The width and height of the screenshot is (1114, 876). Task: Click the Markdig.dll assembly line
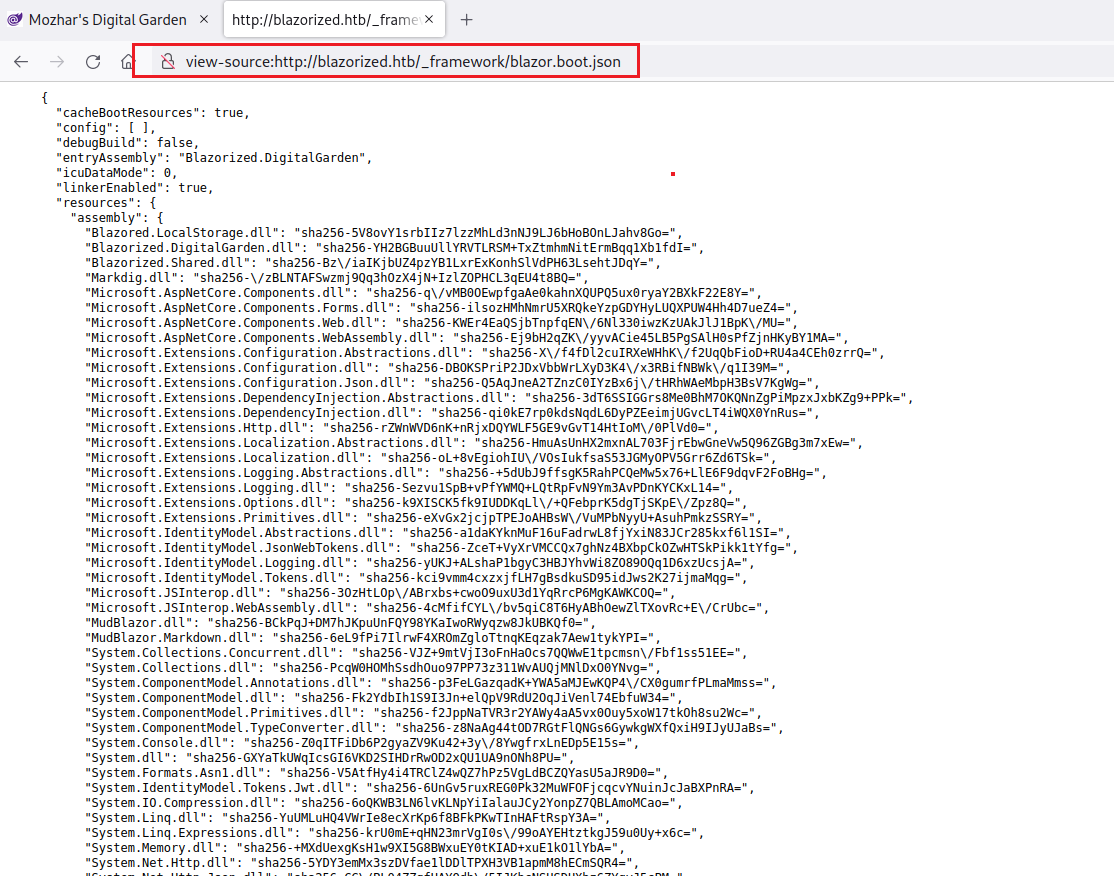pos(130,278)
